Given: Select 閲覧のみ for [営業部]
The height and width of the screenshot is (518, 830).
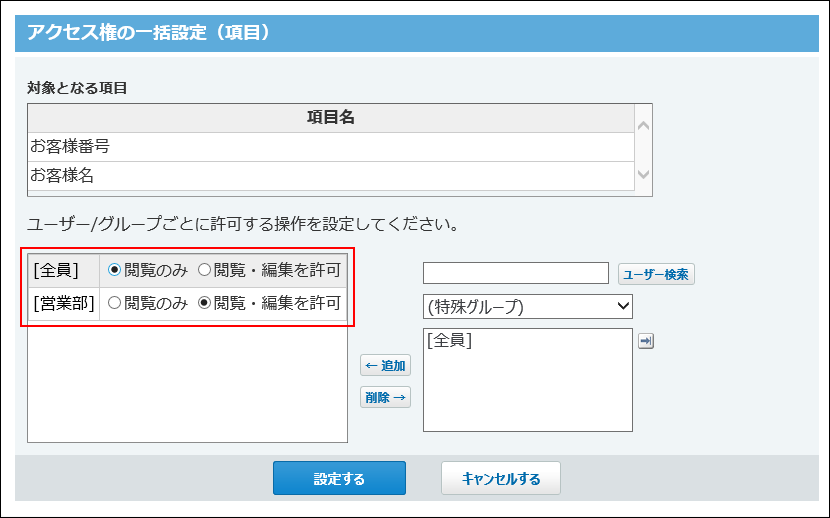Looking at the screenshot, I should (114, 303).
